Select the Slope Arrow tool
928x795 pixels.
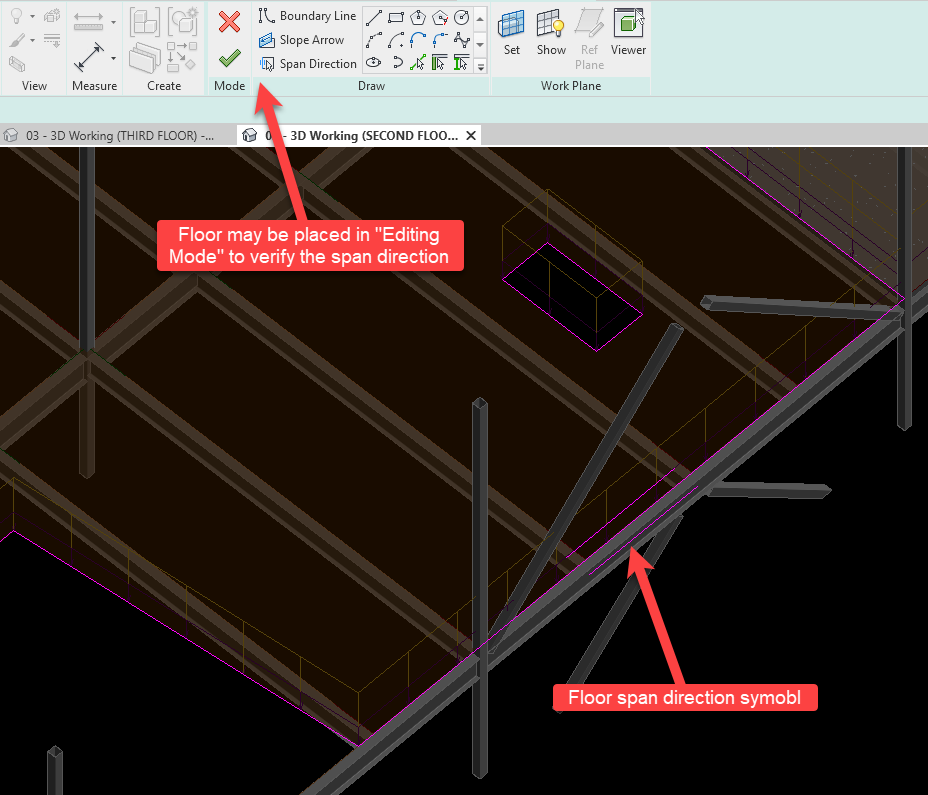tap(301, 40)
